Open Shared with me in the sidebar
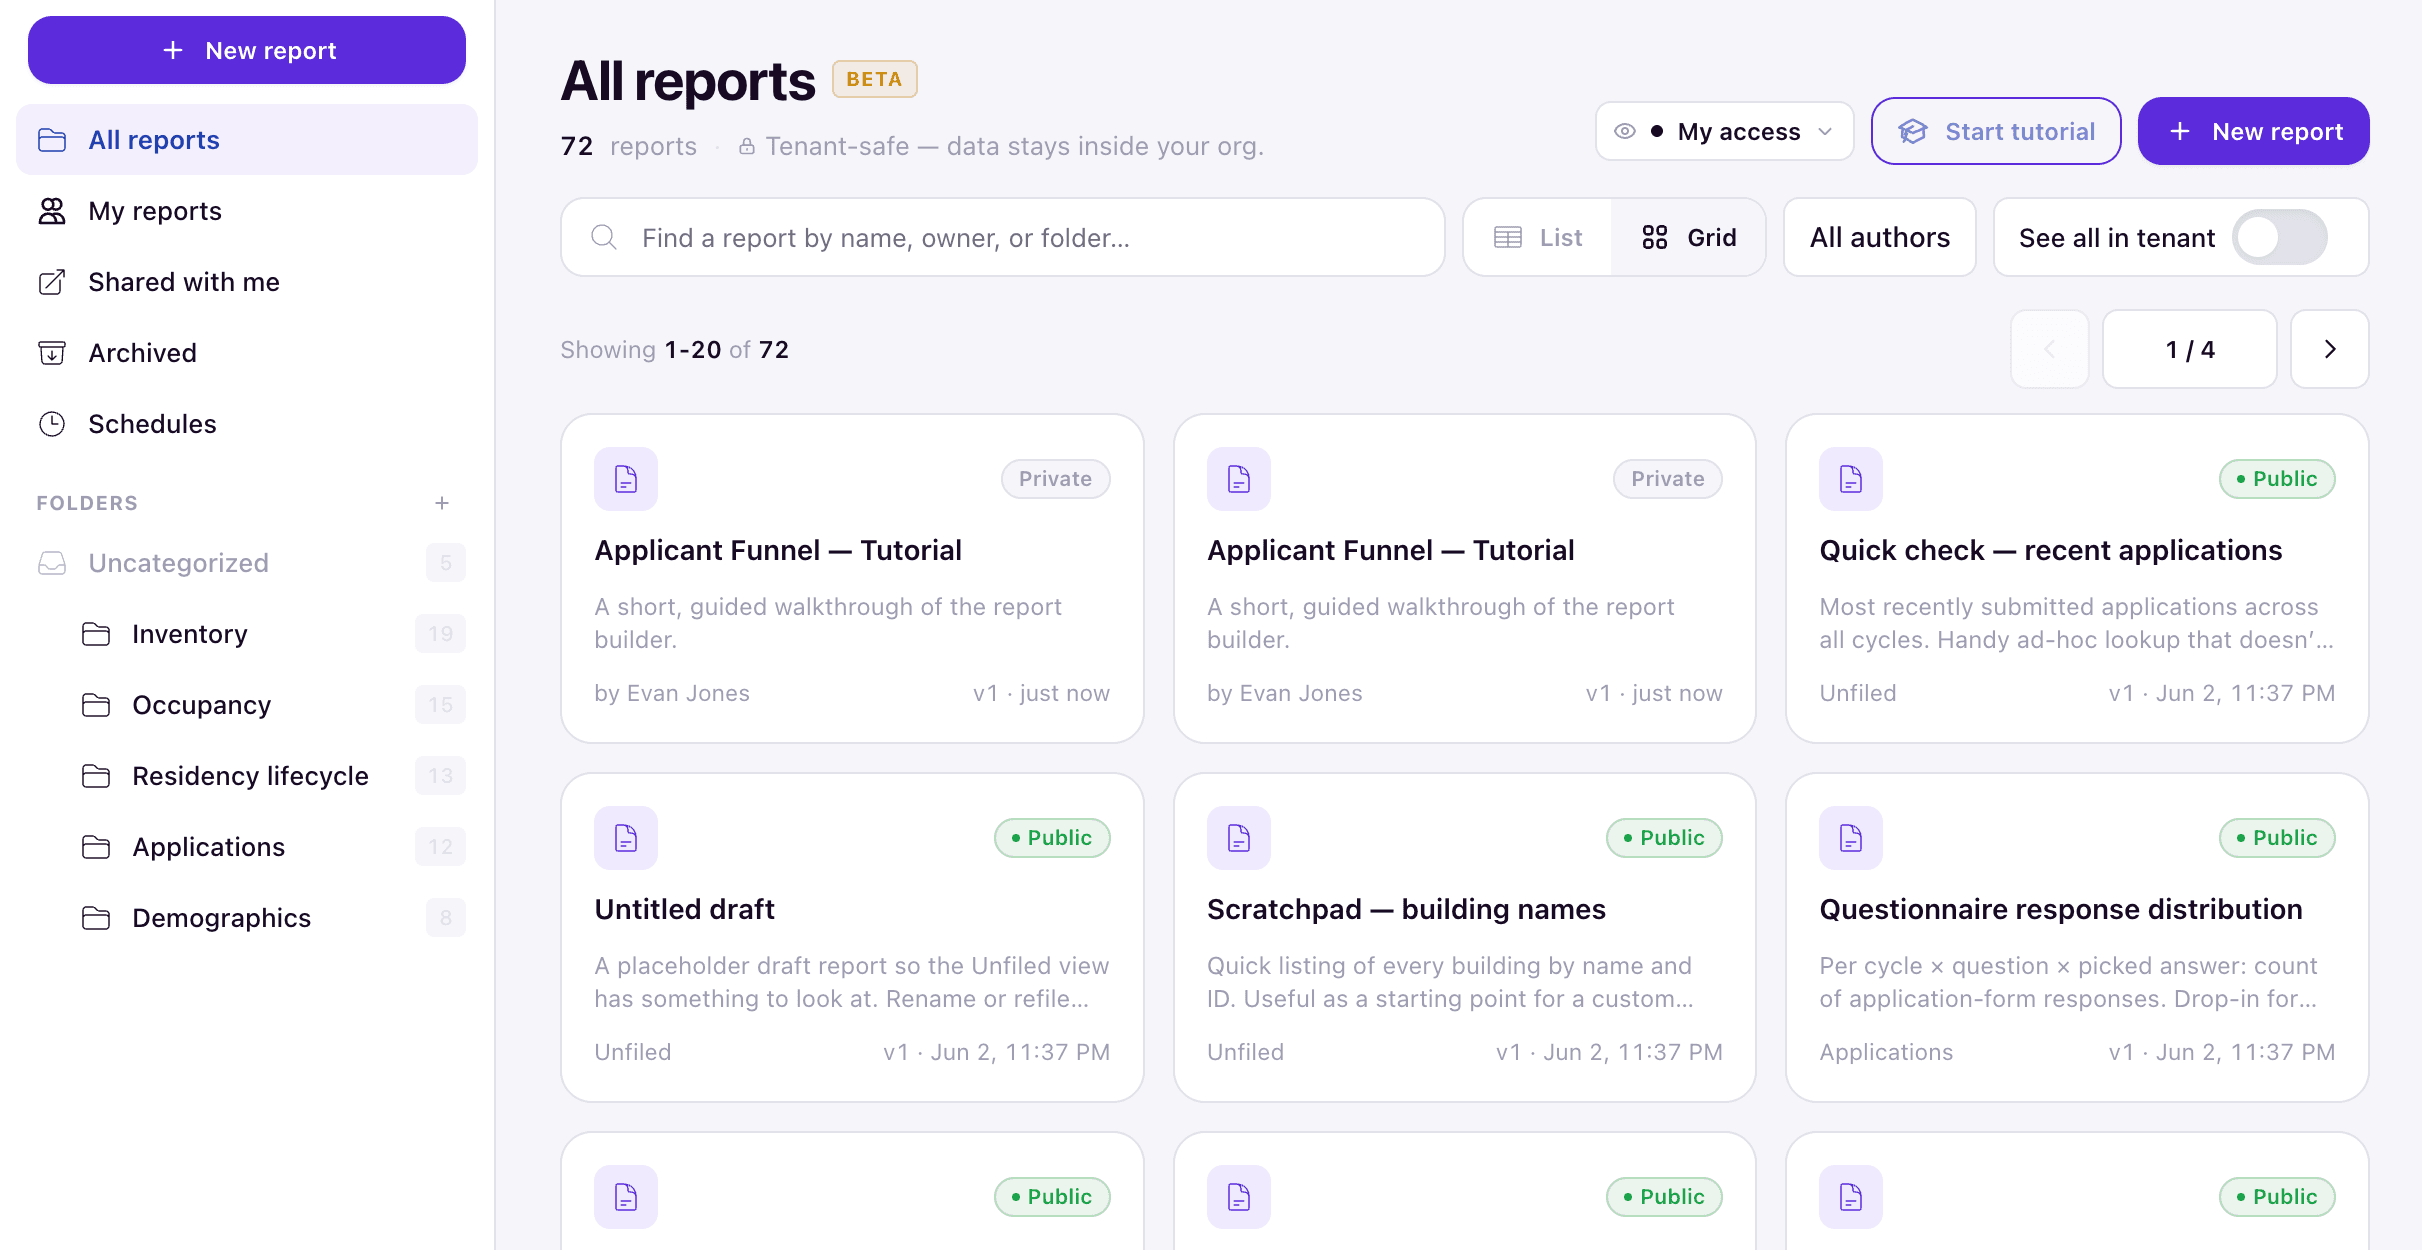This screenshot has width=2422, height=1250. click(247, 282)
